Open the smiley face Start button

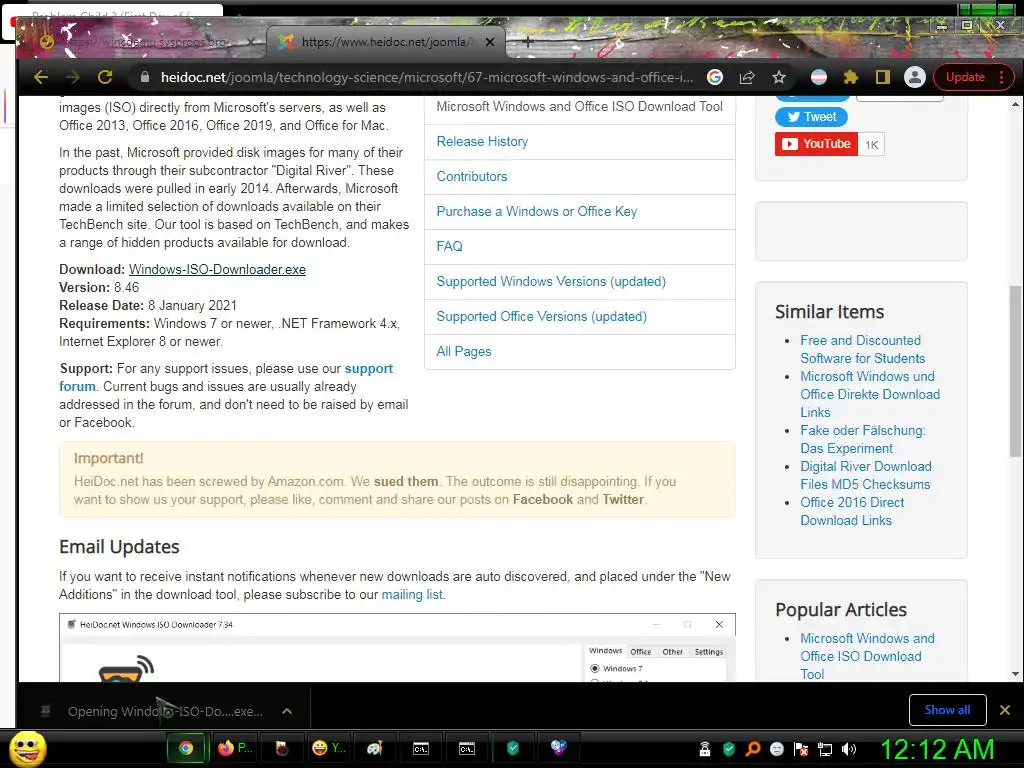pyautogui.click(x=27, y=748)
